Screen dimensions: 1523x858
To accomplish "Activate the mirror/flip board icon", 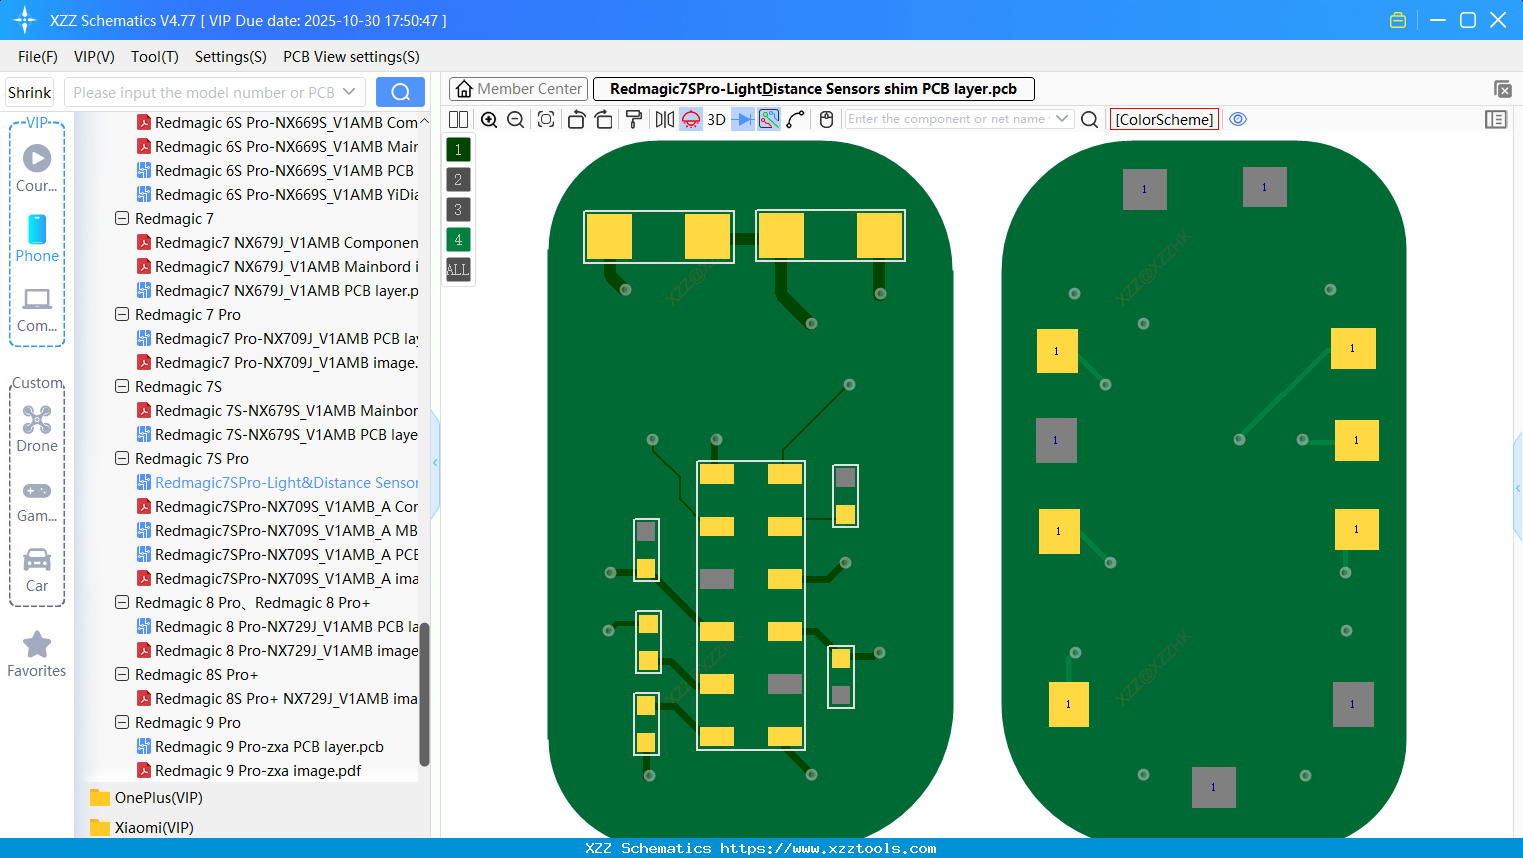I will [x=663, y=119].
